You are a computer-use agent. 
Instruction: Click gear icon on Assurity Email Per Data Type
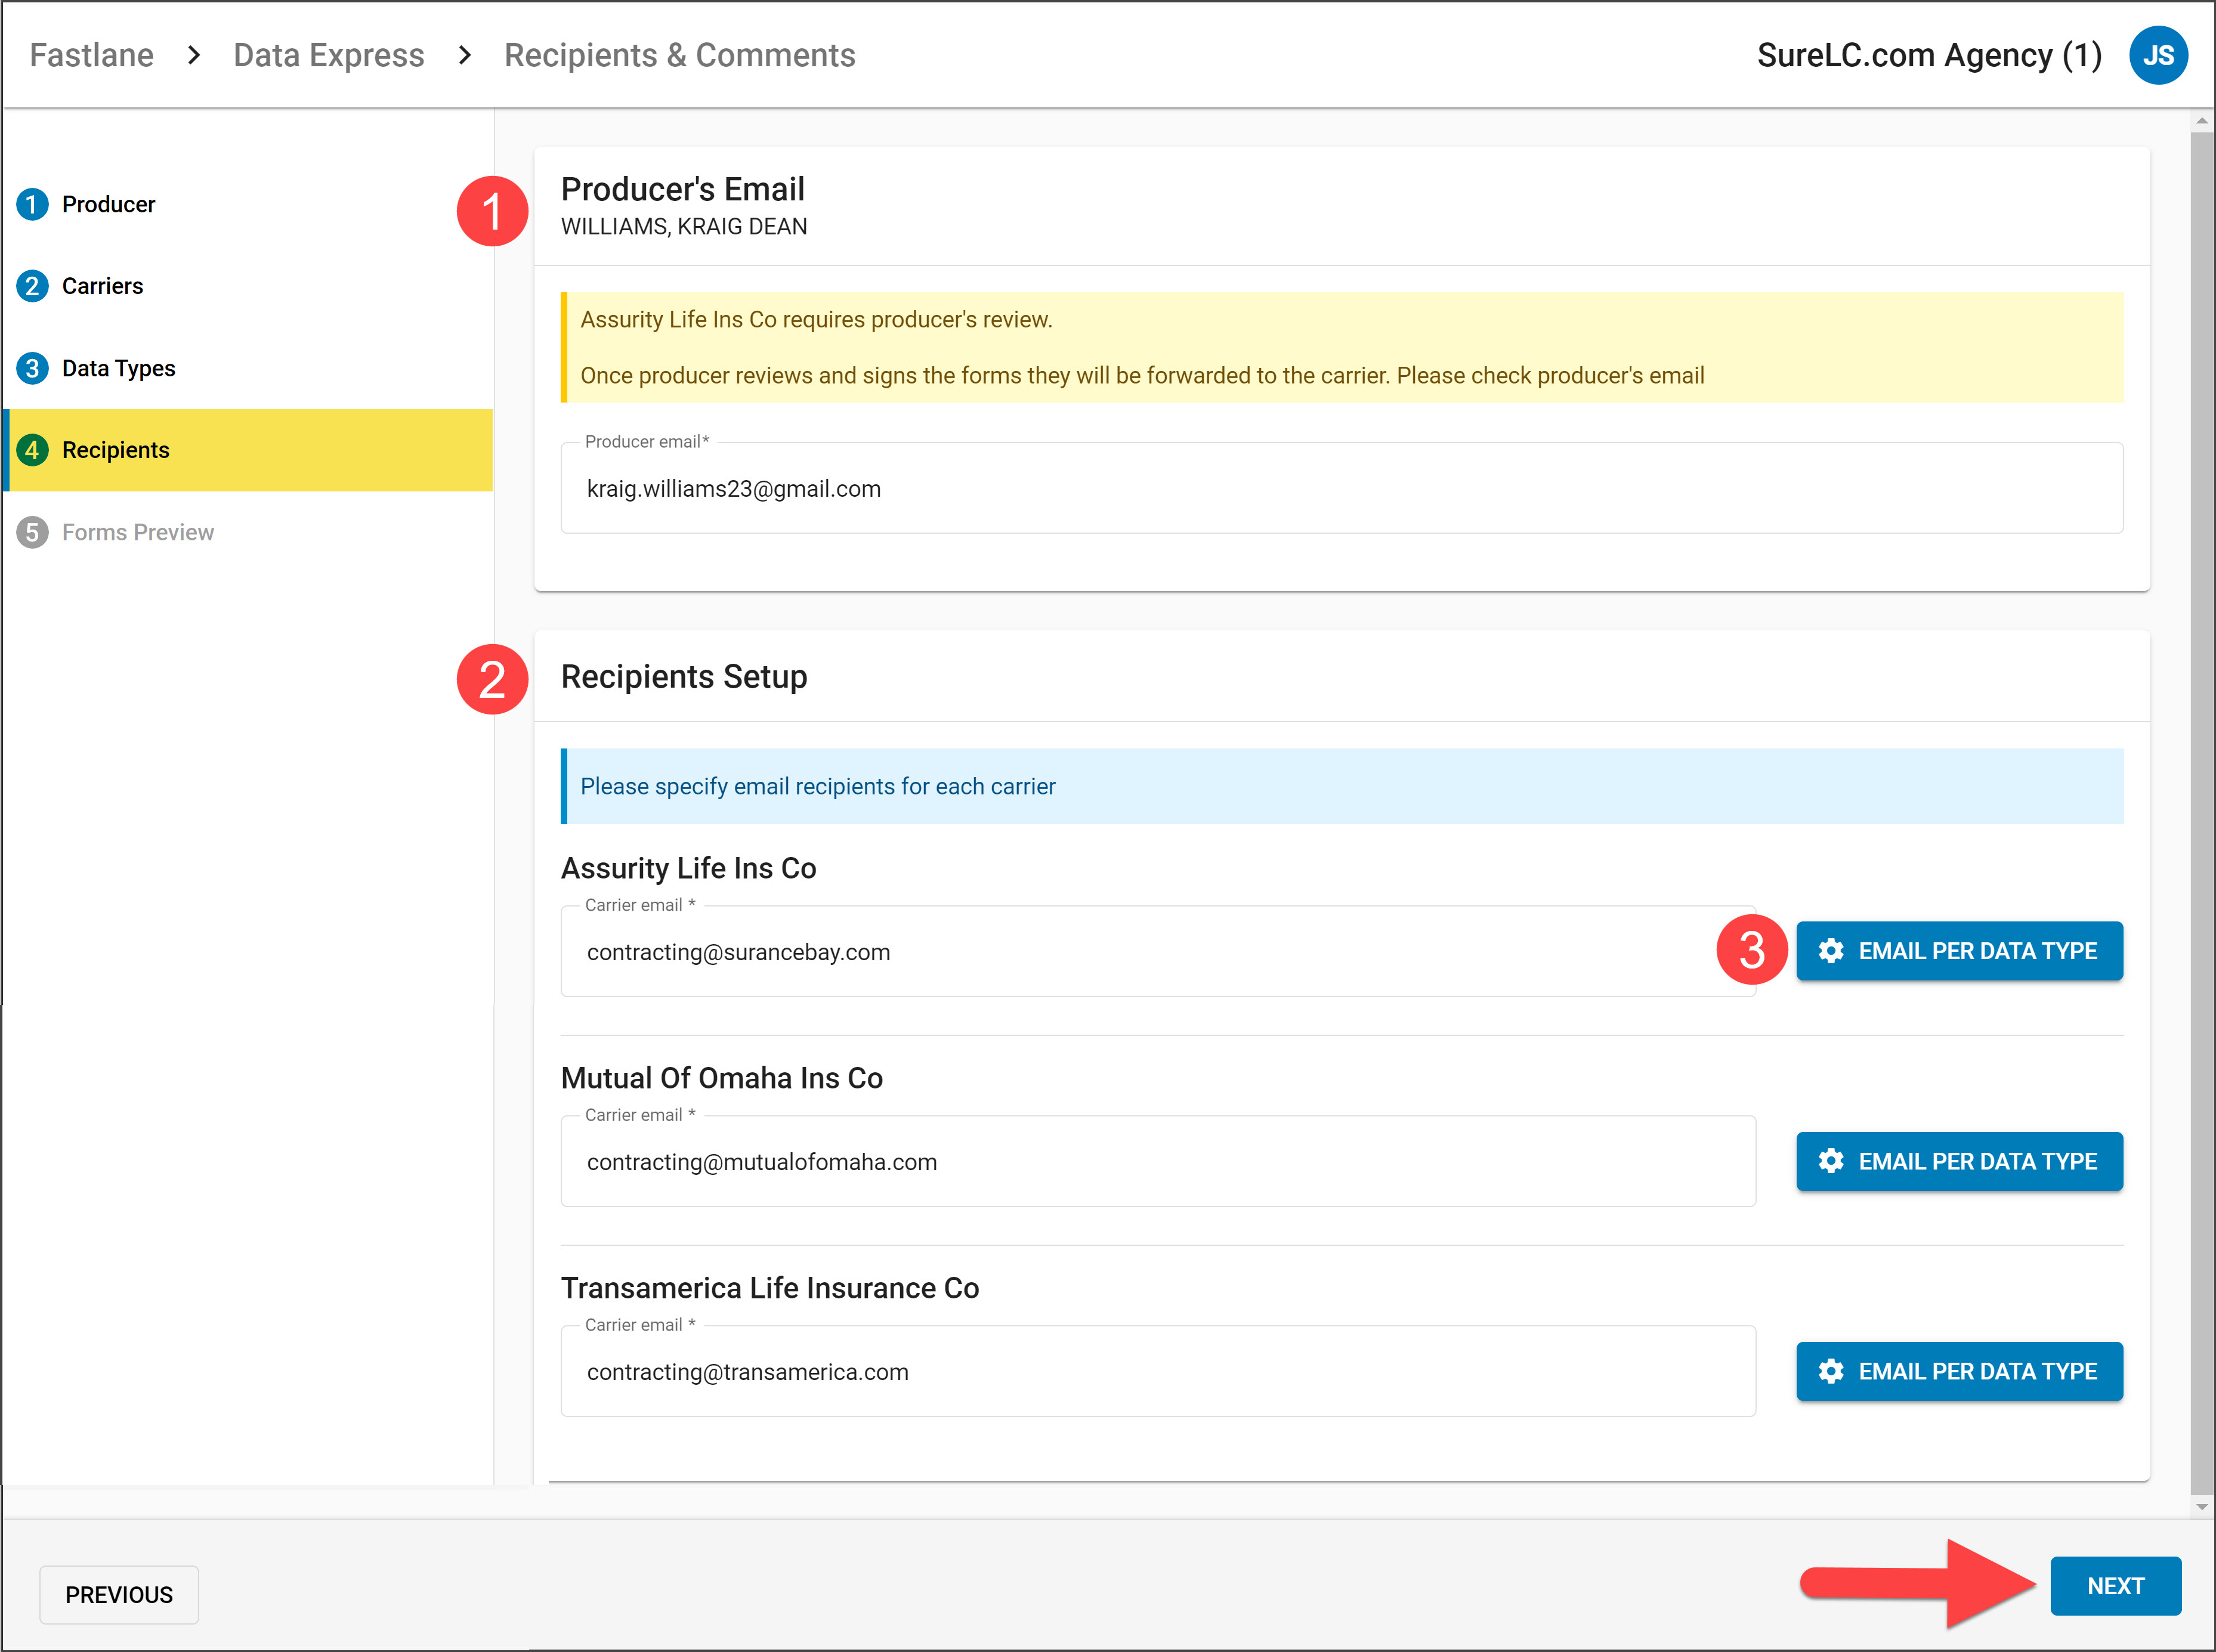point(1830,951)
